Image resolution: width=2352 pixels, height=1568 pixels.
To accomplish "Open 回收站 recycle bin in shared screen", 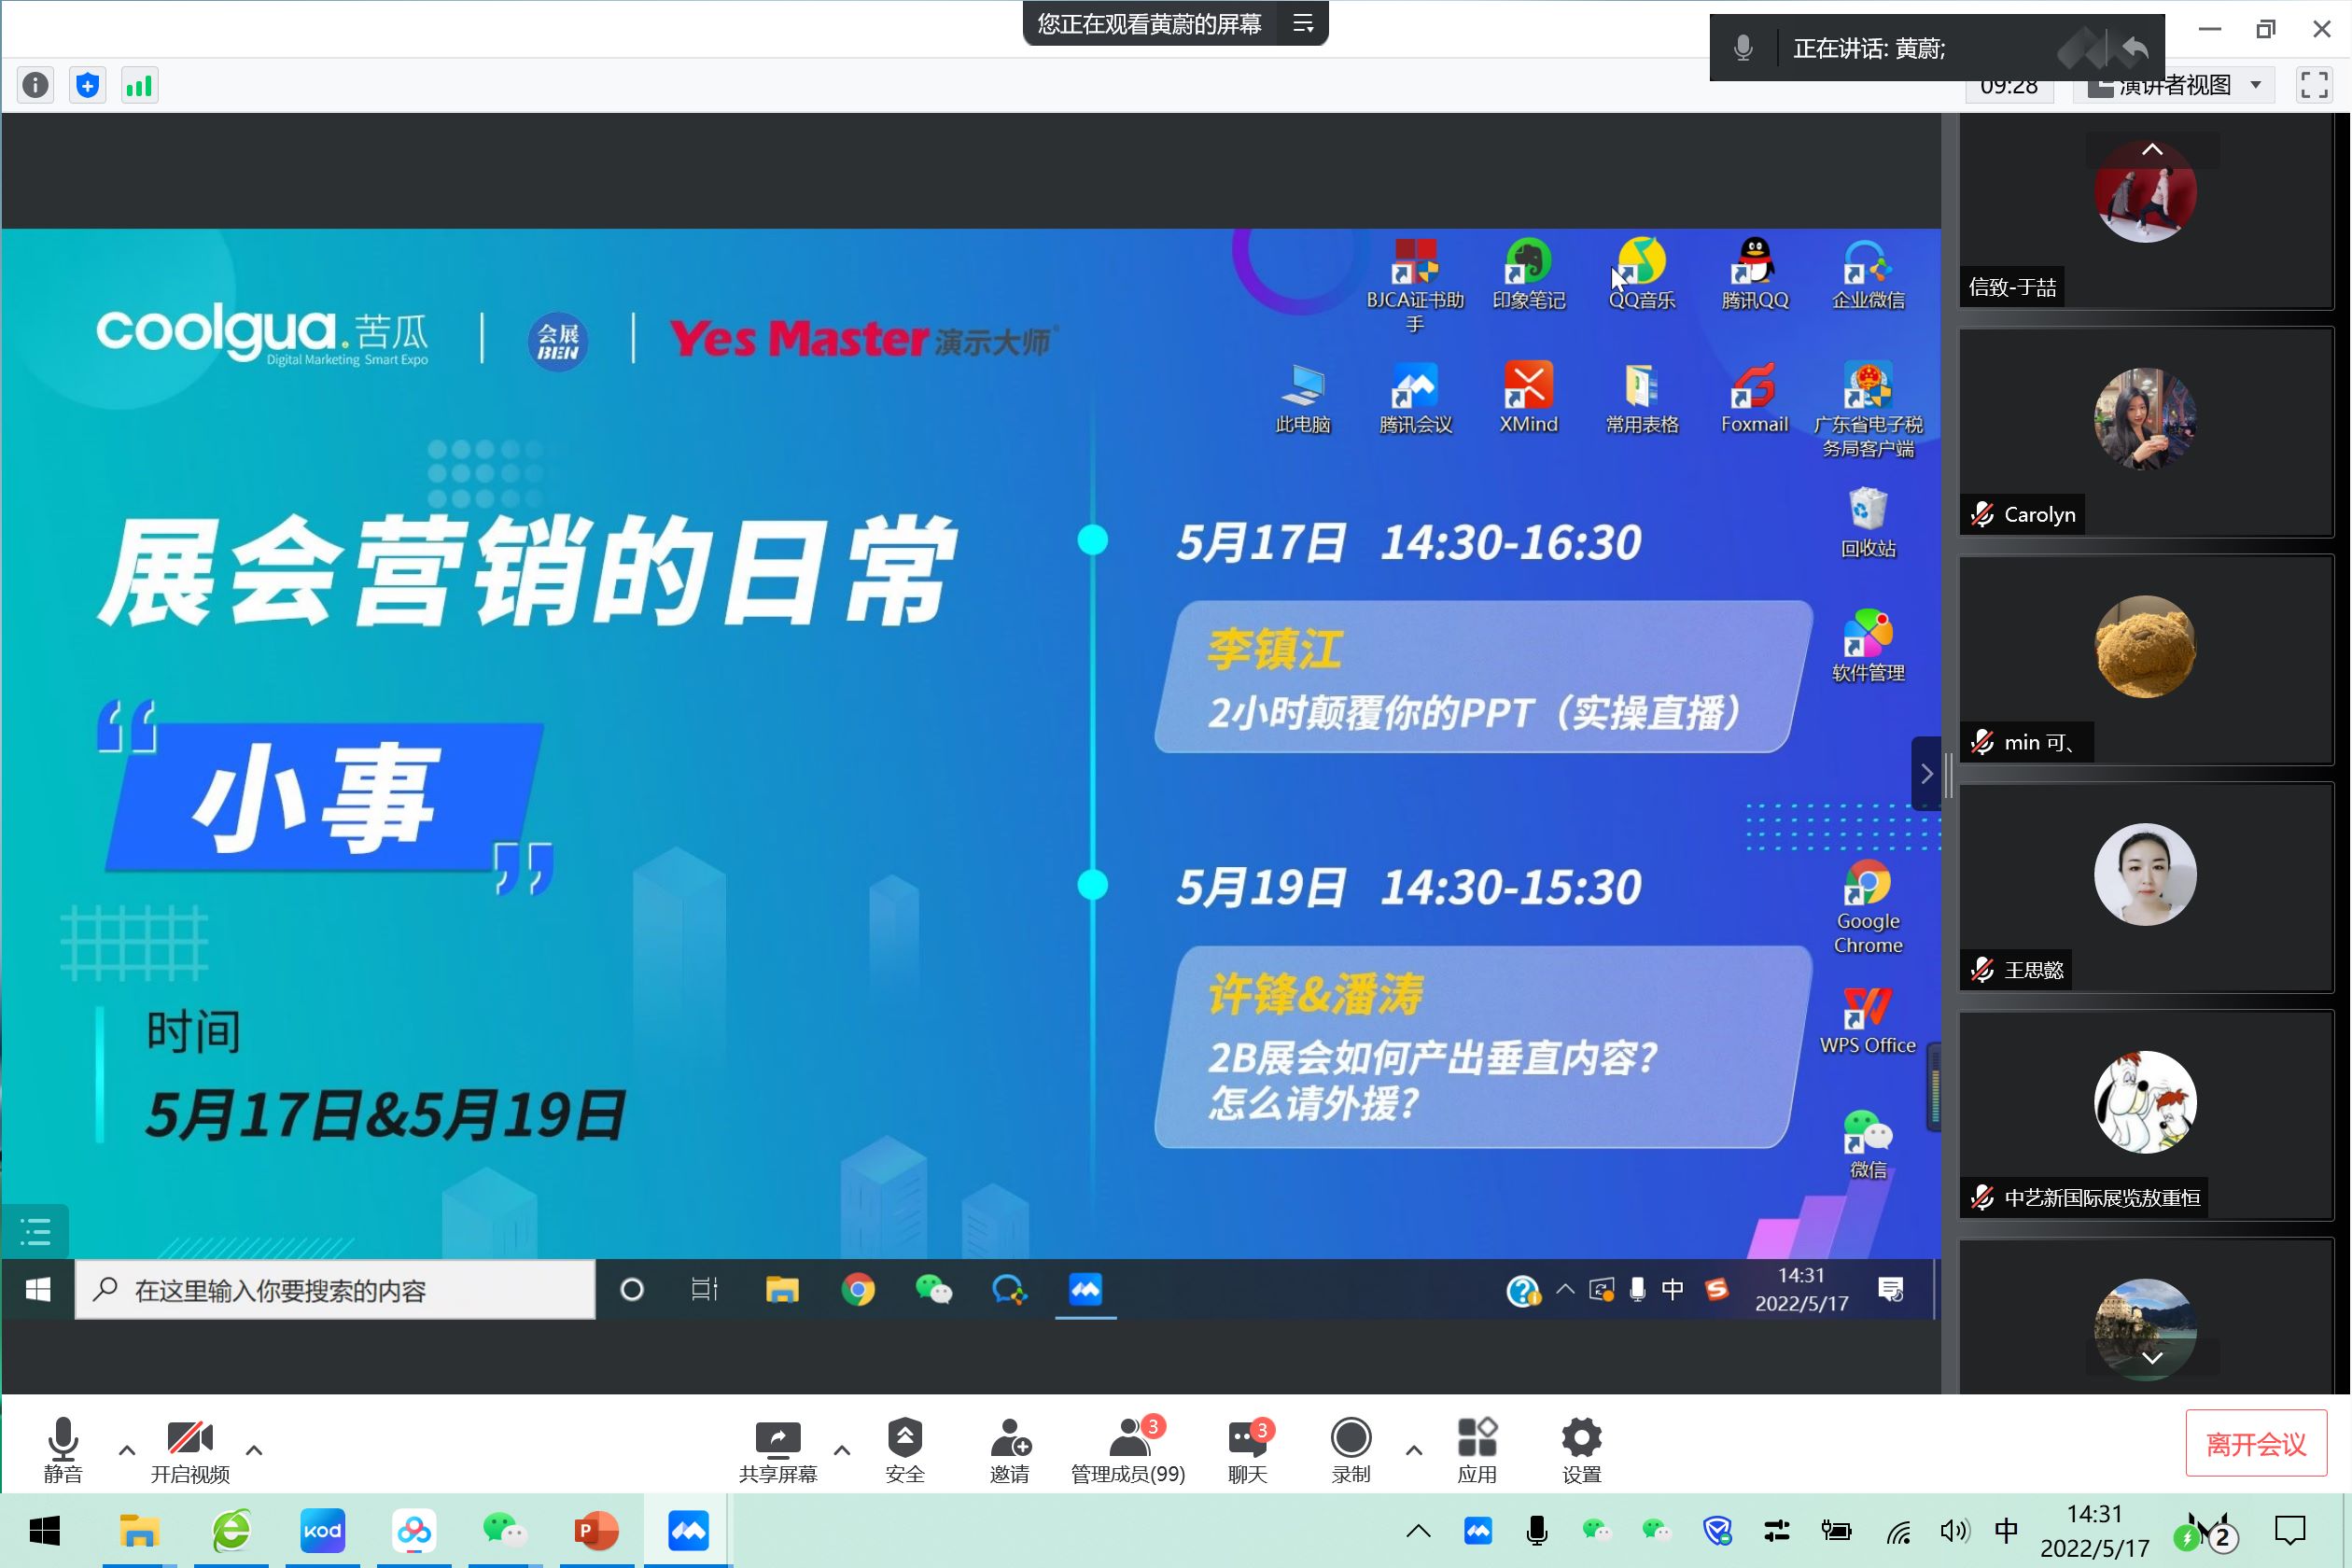I will click(x=1868, y=522).
